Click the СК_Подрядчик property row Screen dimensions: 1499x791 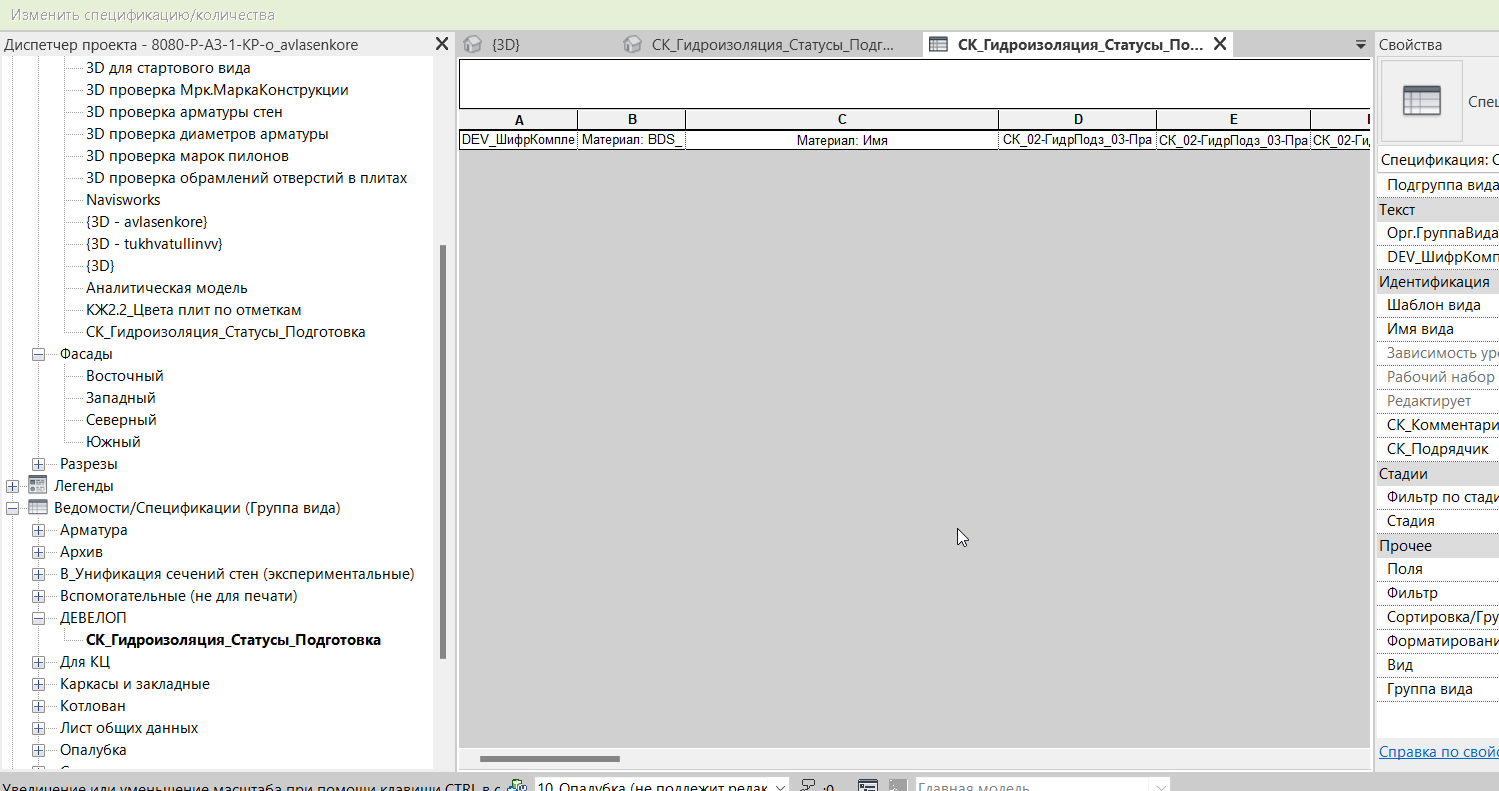[1438, 449]
